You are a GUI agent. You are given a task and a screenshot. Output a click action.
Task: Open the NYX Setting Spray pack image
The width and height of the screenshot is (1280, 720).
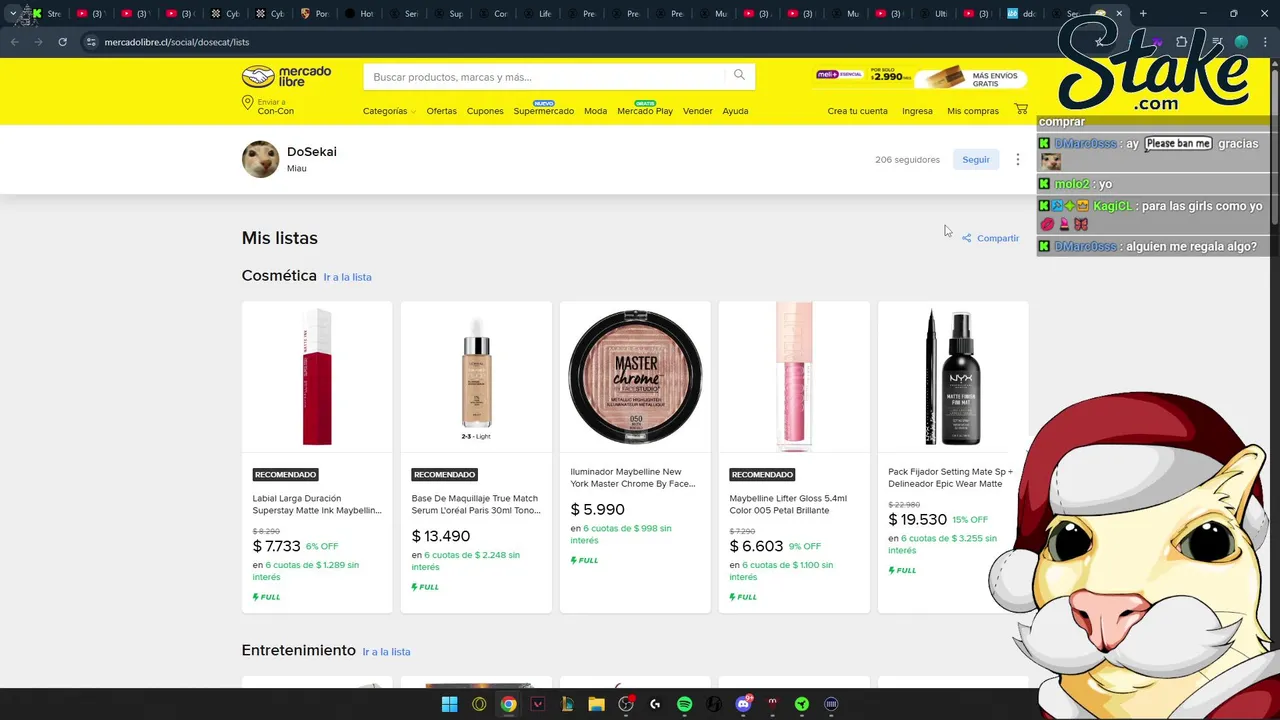(953, 376)
